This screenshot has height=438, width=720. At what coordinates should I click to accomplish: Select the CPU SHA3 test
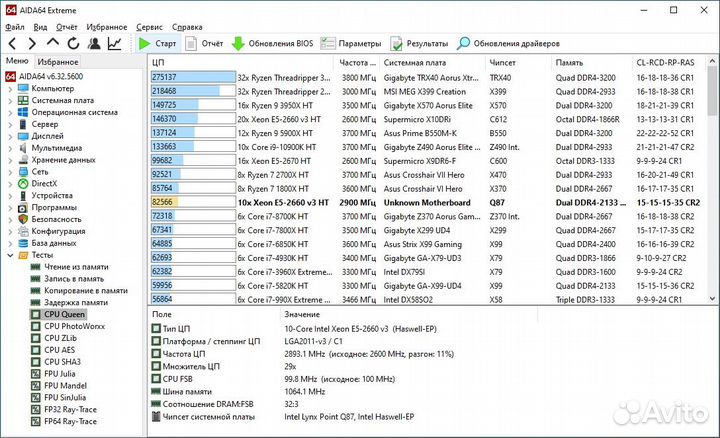click(56, 362)
